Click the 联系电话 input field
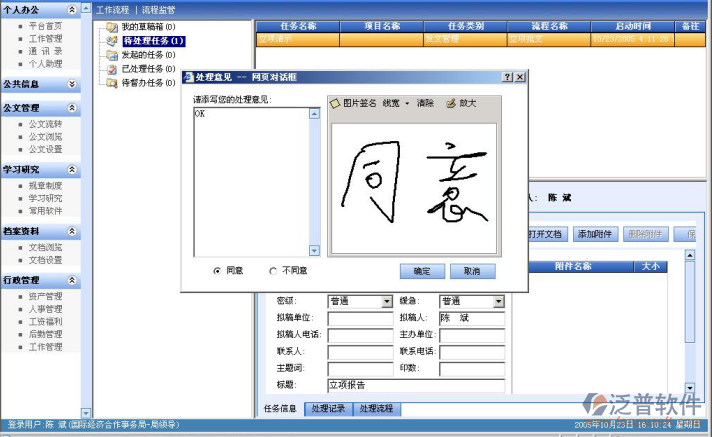 [472, 352]
